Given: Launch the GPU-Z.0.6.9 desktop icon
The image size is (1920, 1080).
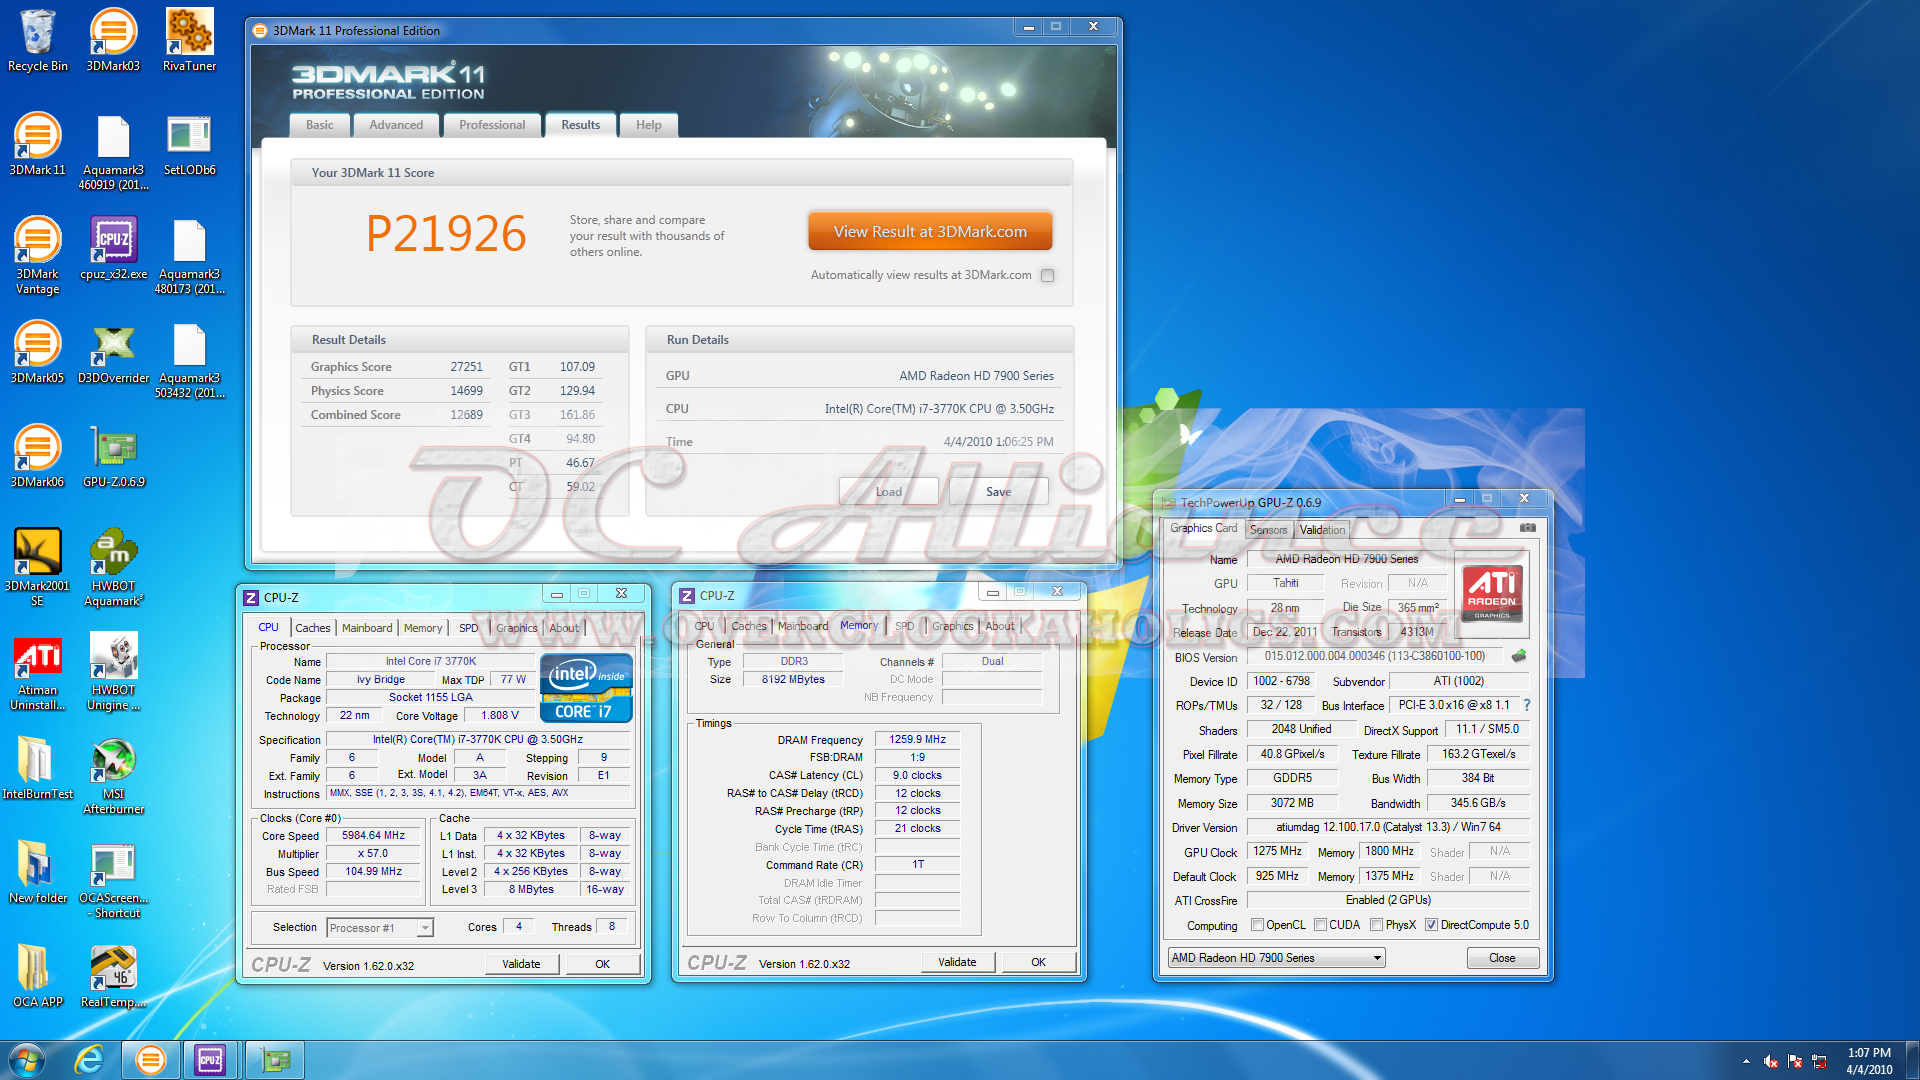Looking at the screenshot, I should point(113,456).
